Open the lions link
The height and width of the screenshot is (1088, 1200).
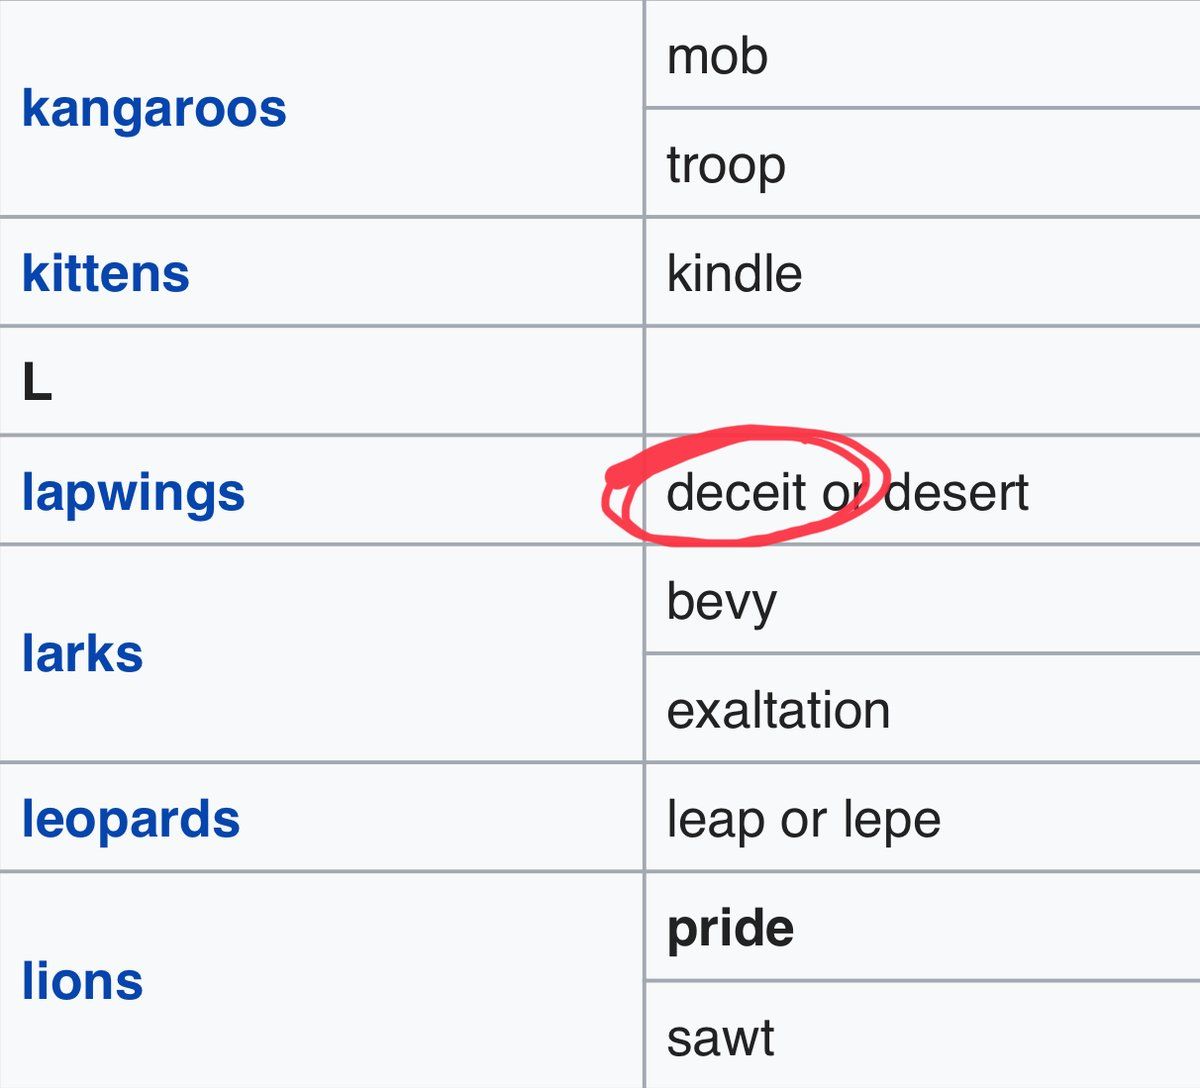coord(83,981)
